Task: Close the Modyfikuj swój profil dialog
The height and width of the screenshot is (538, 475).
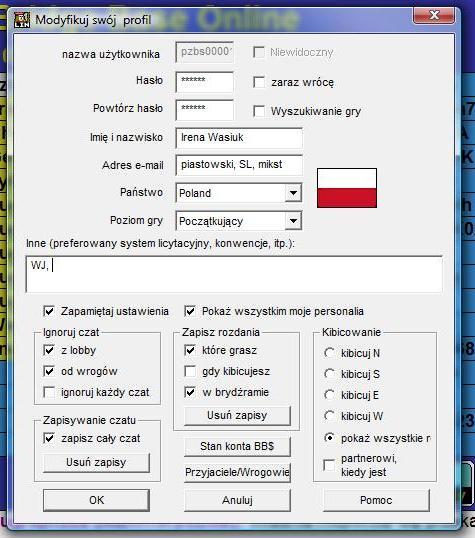Action: point(434,15)
